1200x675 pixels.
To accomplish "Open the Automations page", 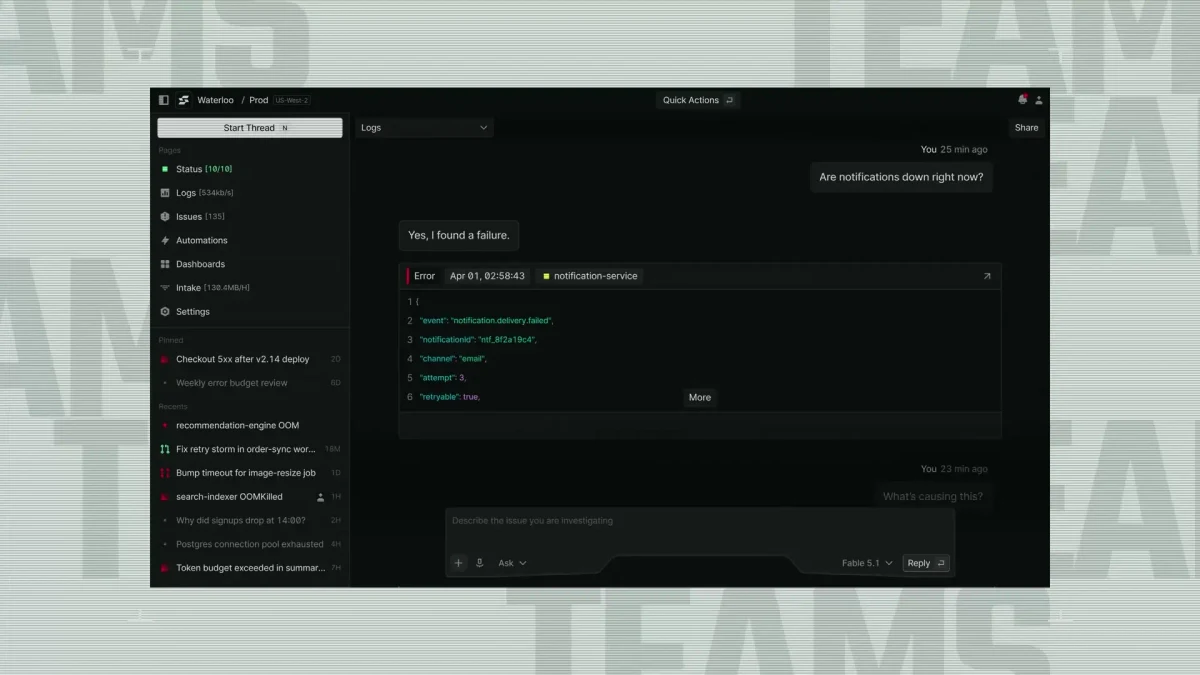I will (201, 241).
